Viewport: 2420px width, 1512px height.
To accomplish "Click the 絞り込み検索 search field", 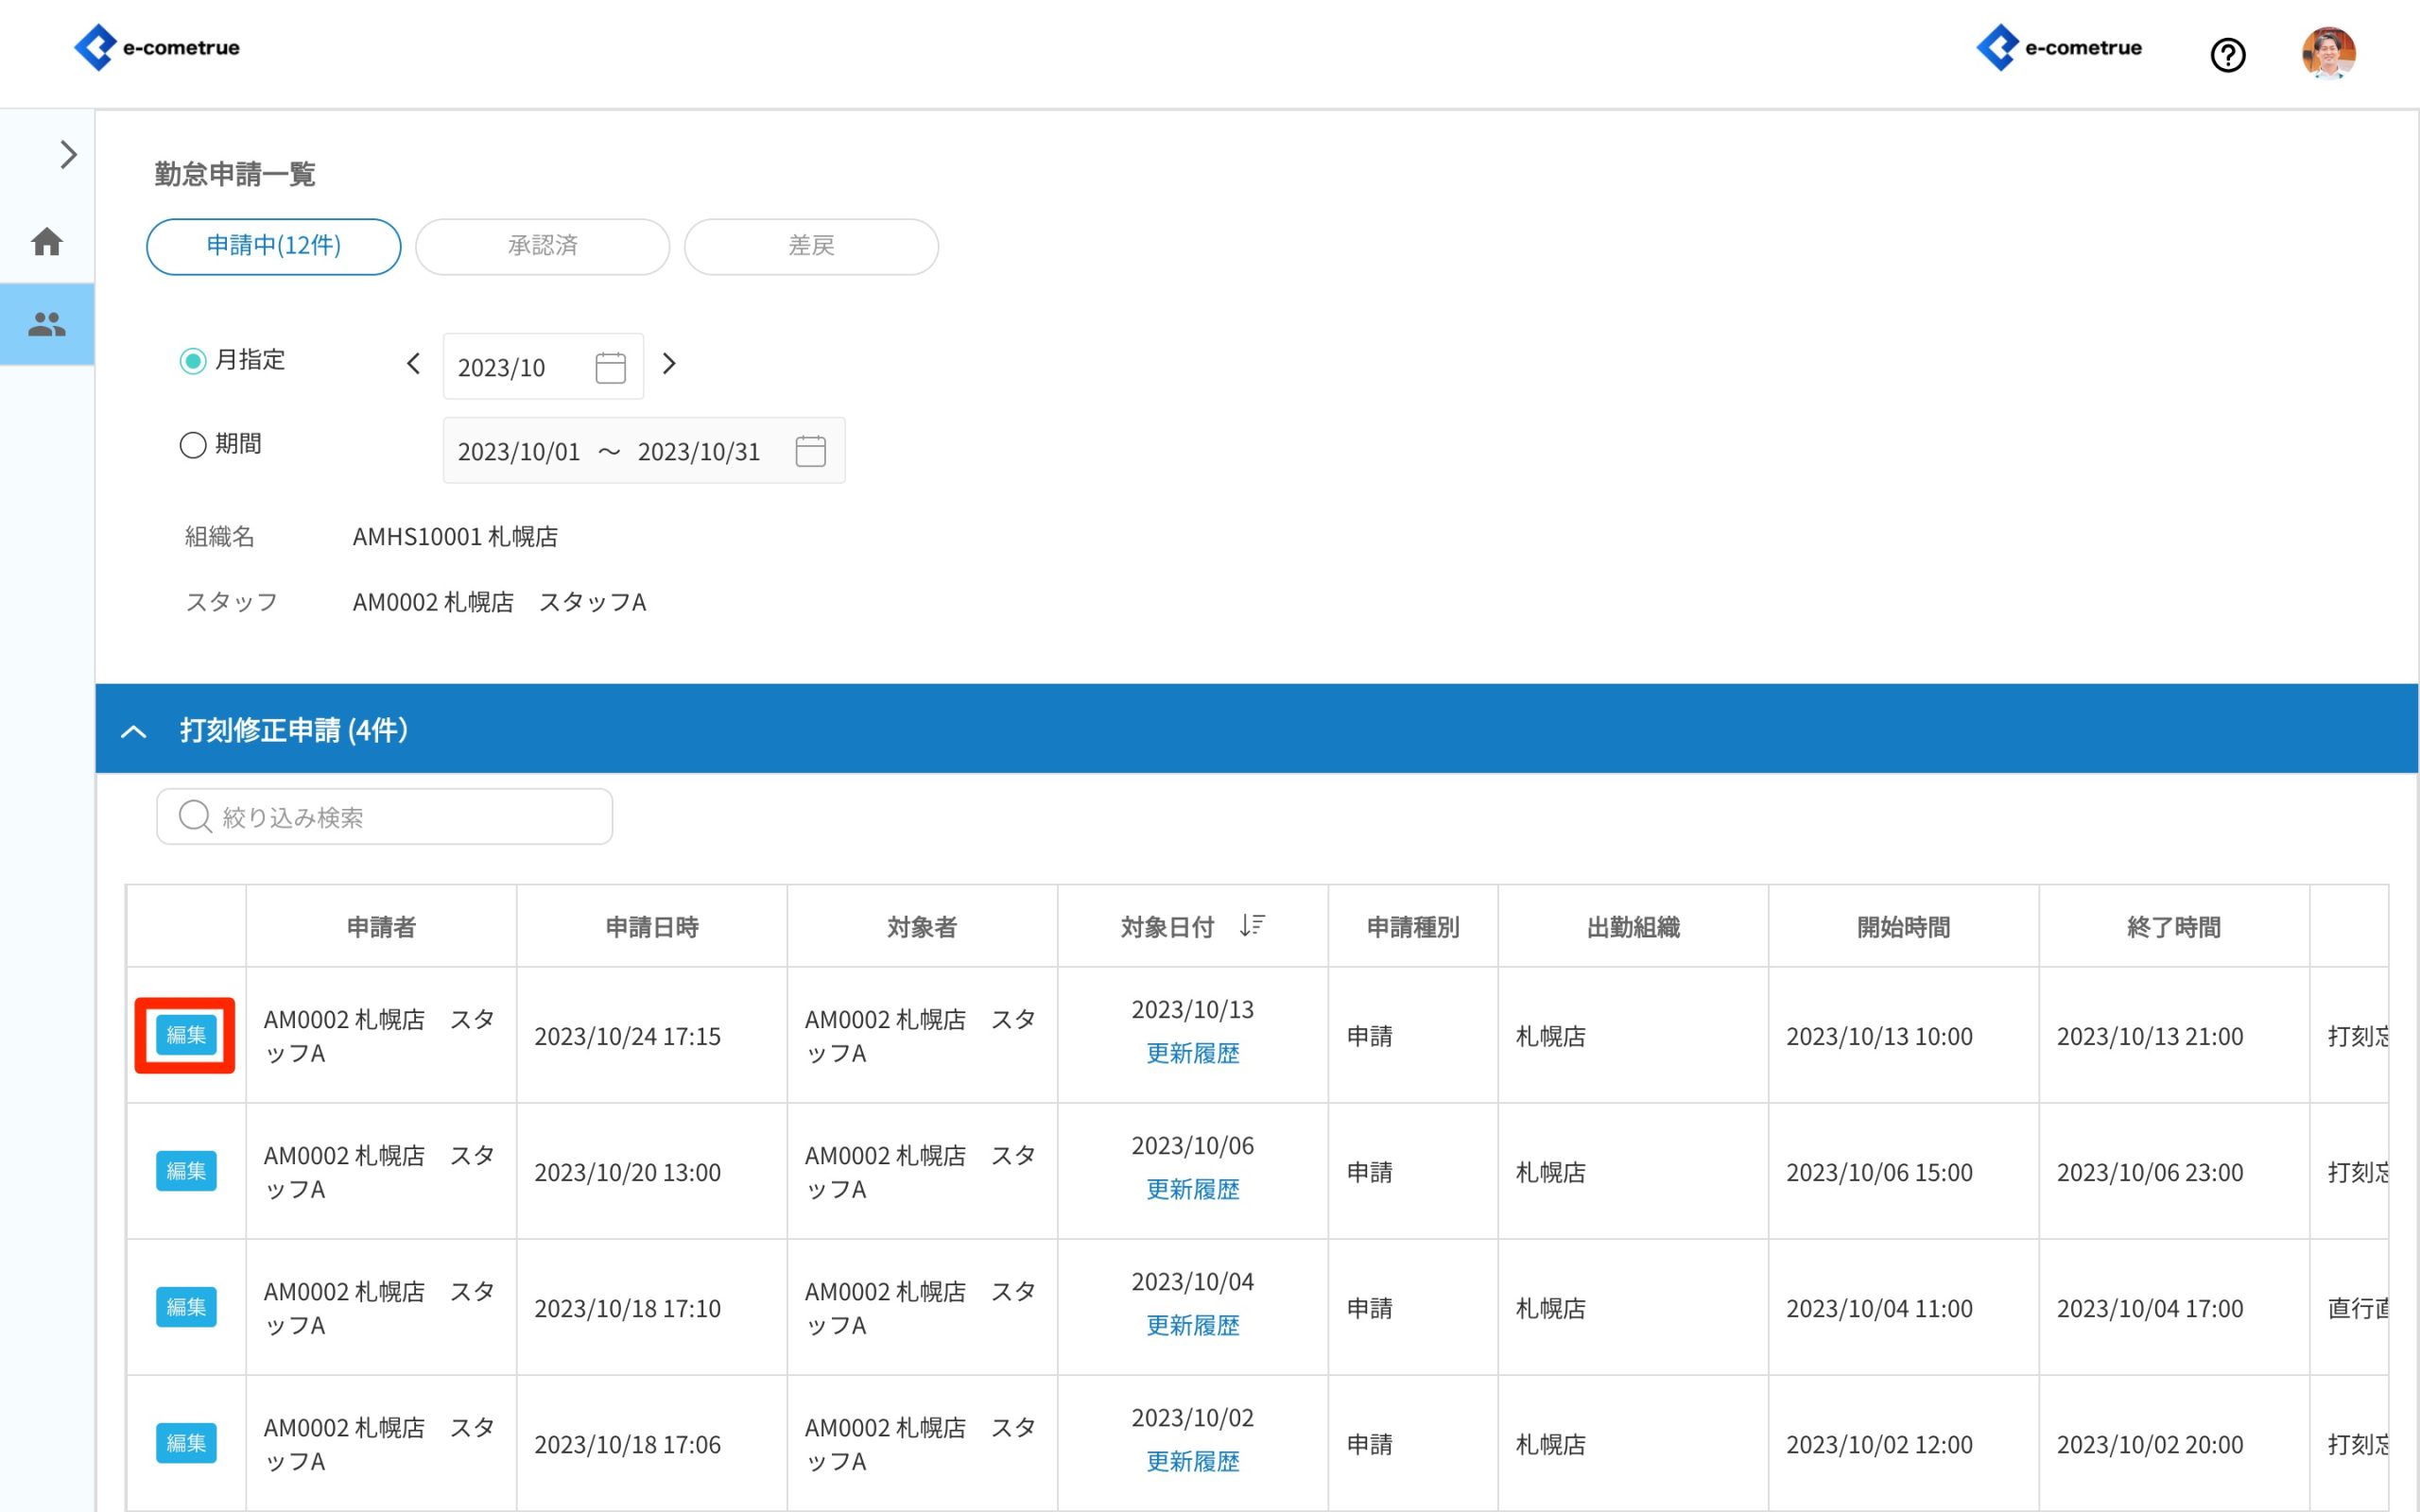I will [x=385, y=817].
